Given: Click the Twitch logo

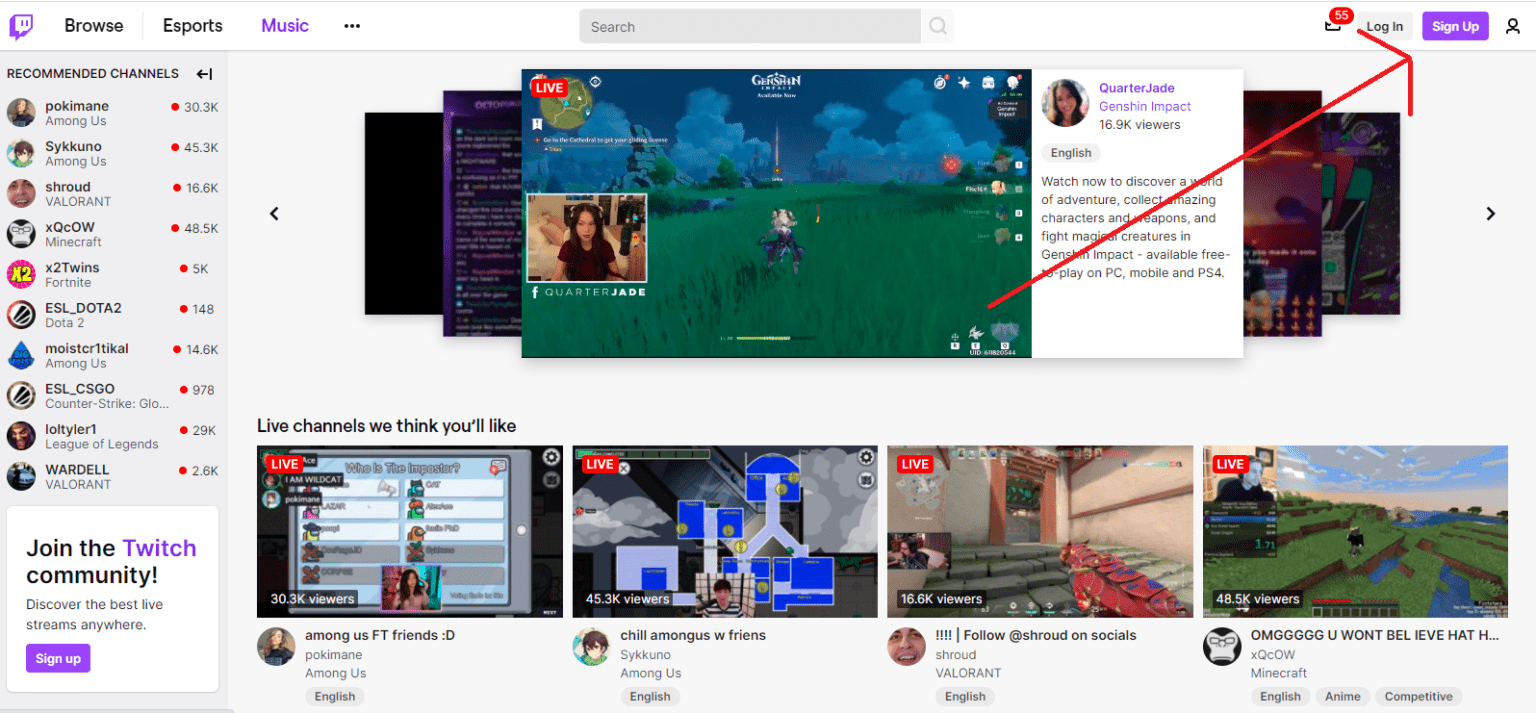Looking at the screenshot, I should pyautogui.click(x=21, y=25).
